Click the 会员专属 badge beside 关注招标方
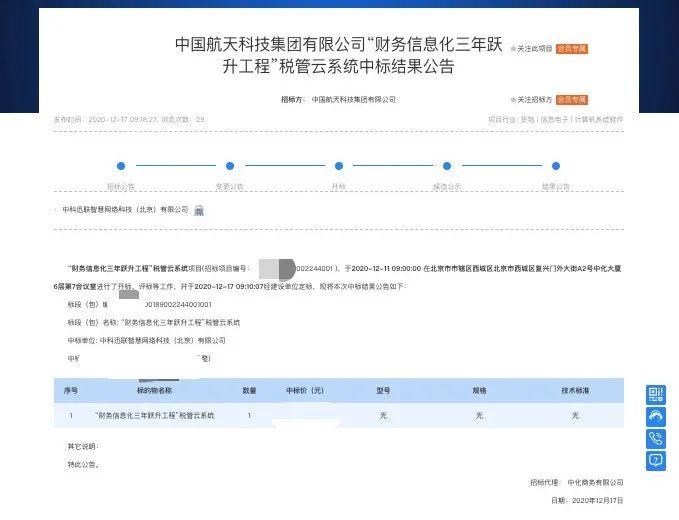Image resolution: width=679 pixels, height=520 pixels. [572, 100]
